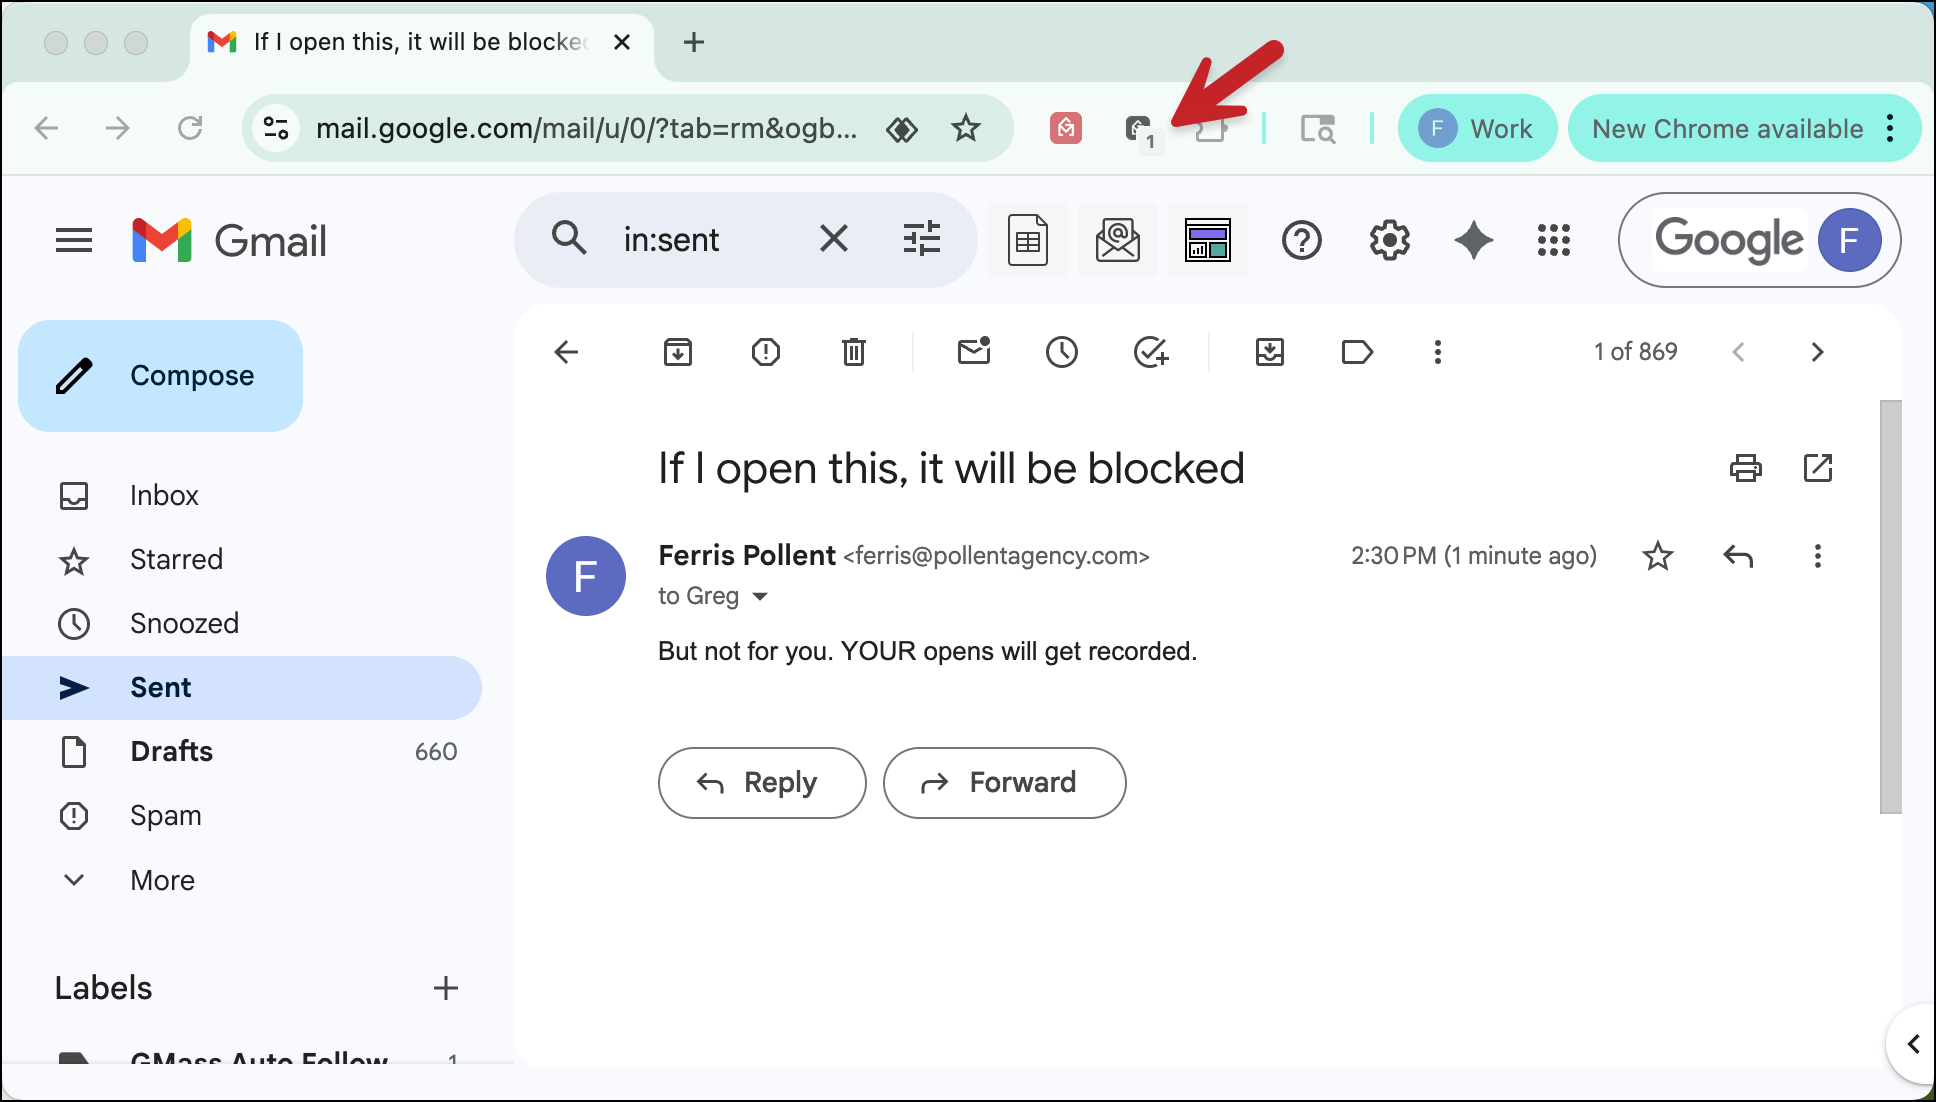Expand More in the sidebar

tap(162, 880)
